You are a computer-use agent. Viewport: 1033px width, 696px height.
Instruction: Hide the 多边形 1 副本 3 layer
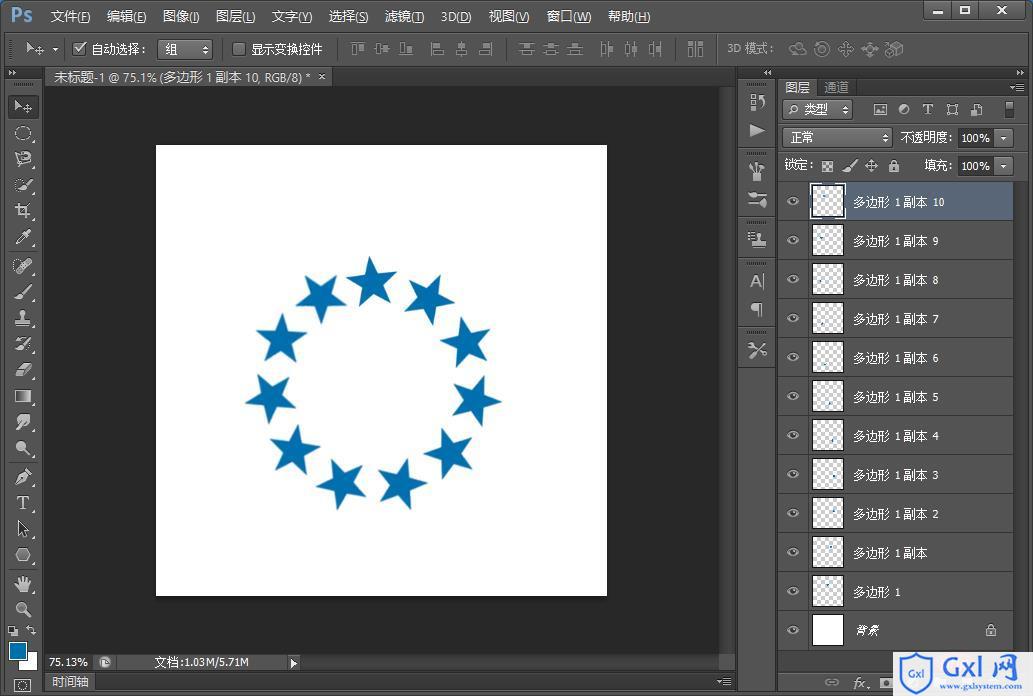coord(793,475)
